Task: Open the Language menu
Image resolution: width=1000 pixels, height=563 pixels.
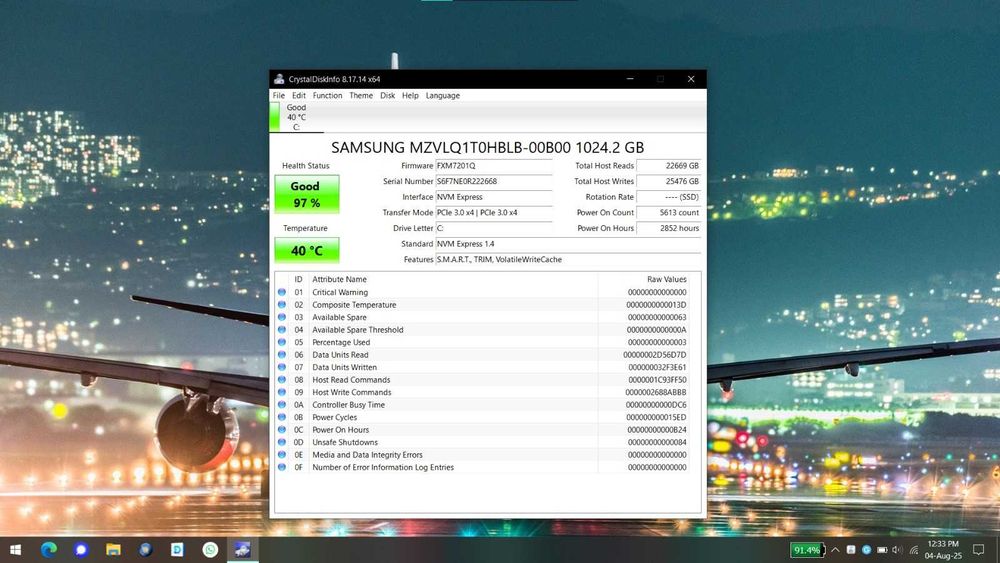Action: pos(443,96)
